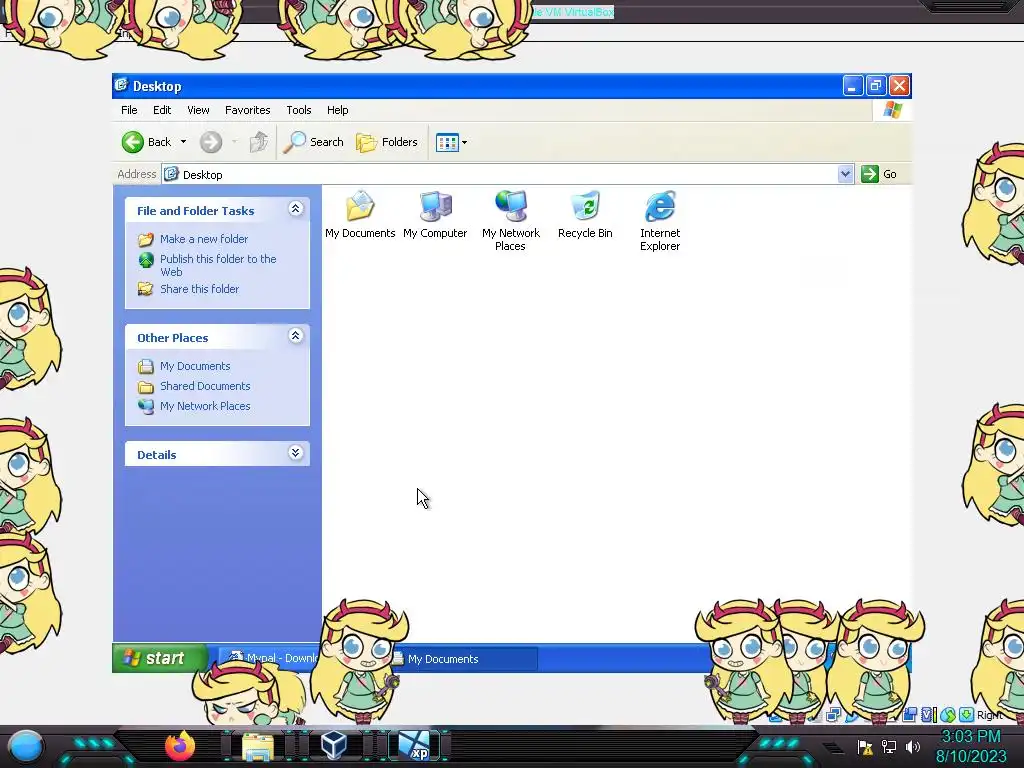Open the Tools menu
1024x768 pixels.
pos(298,110)
